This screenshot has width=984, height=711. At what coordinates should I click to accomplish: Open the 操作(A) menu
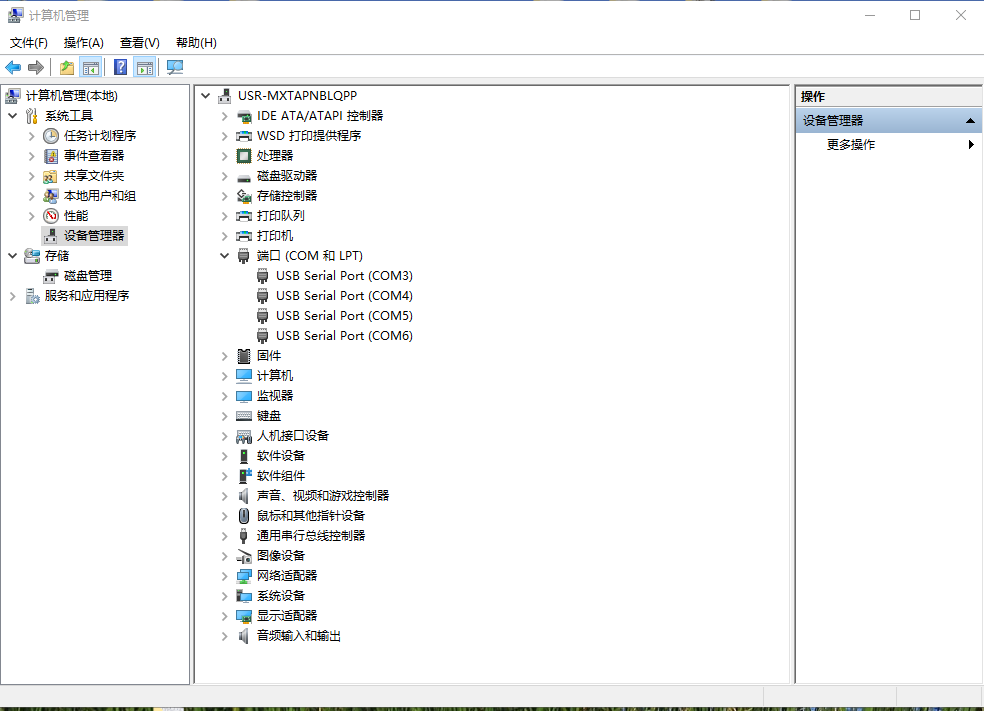[83, 42]
